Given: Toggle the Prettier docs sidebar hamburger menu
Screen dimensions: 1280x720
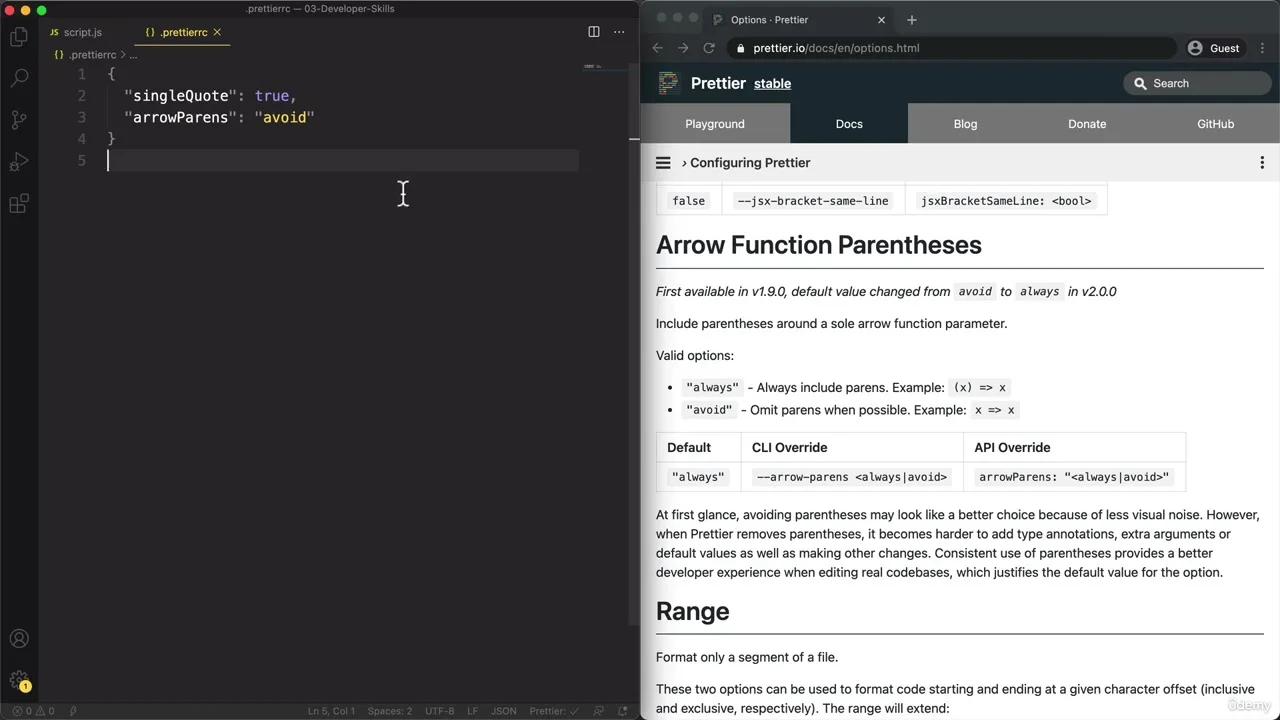Looking at the screenshot, I should (x=663, y=163).
